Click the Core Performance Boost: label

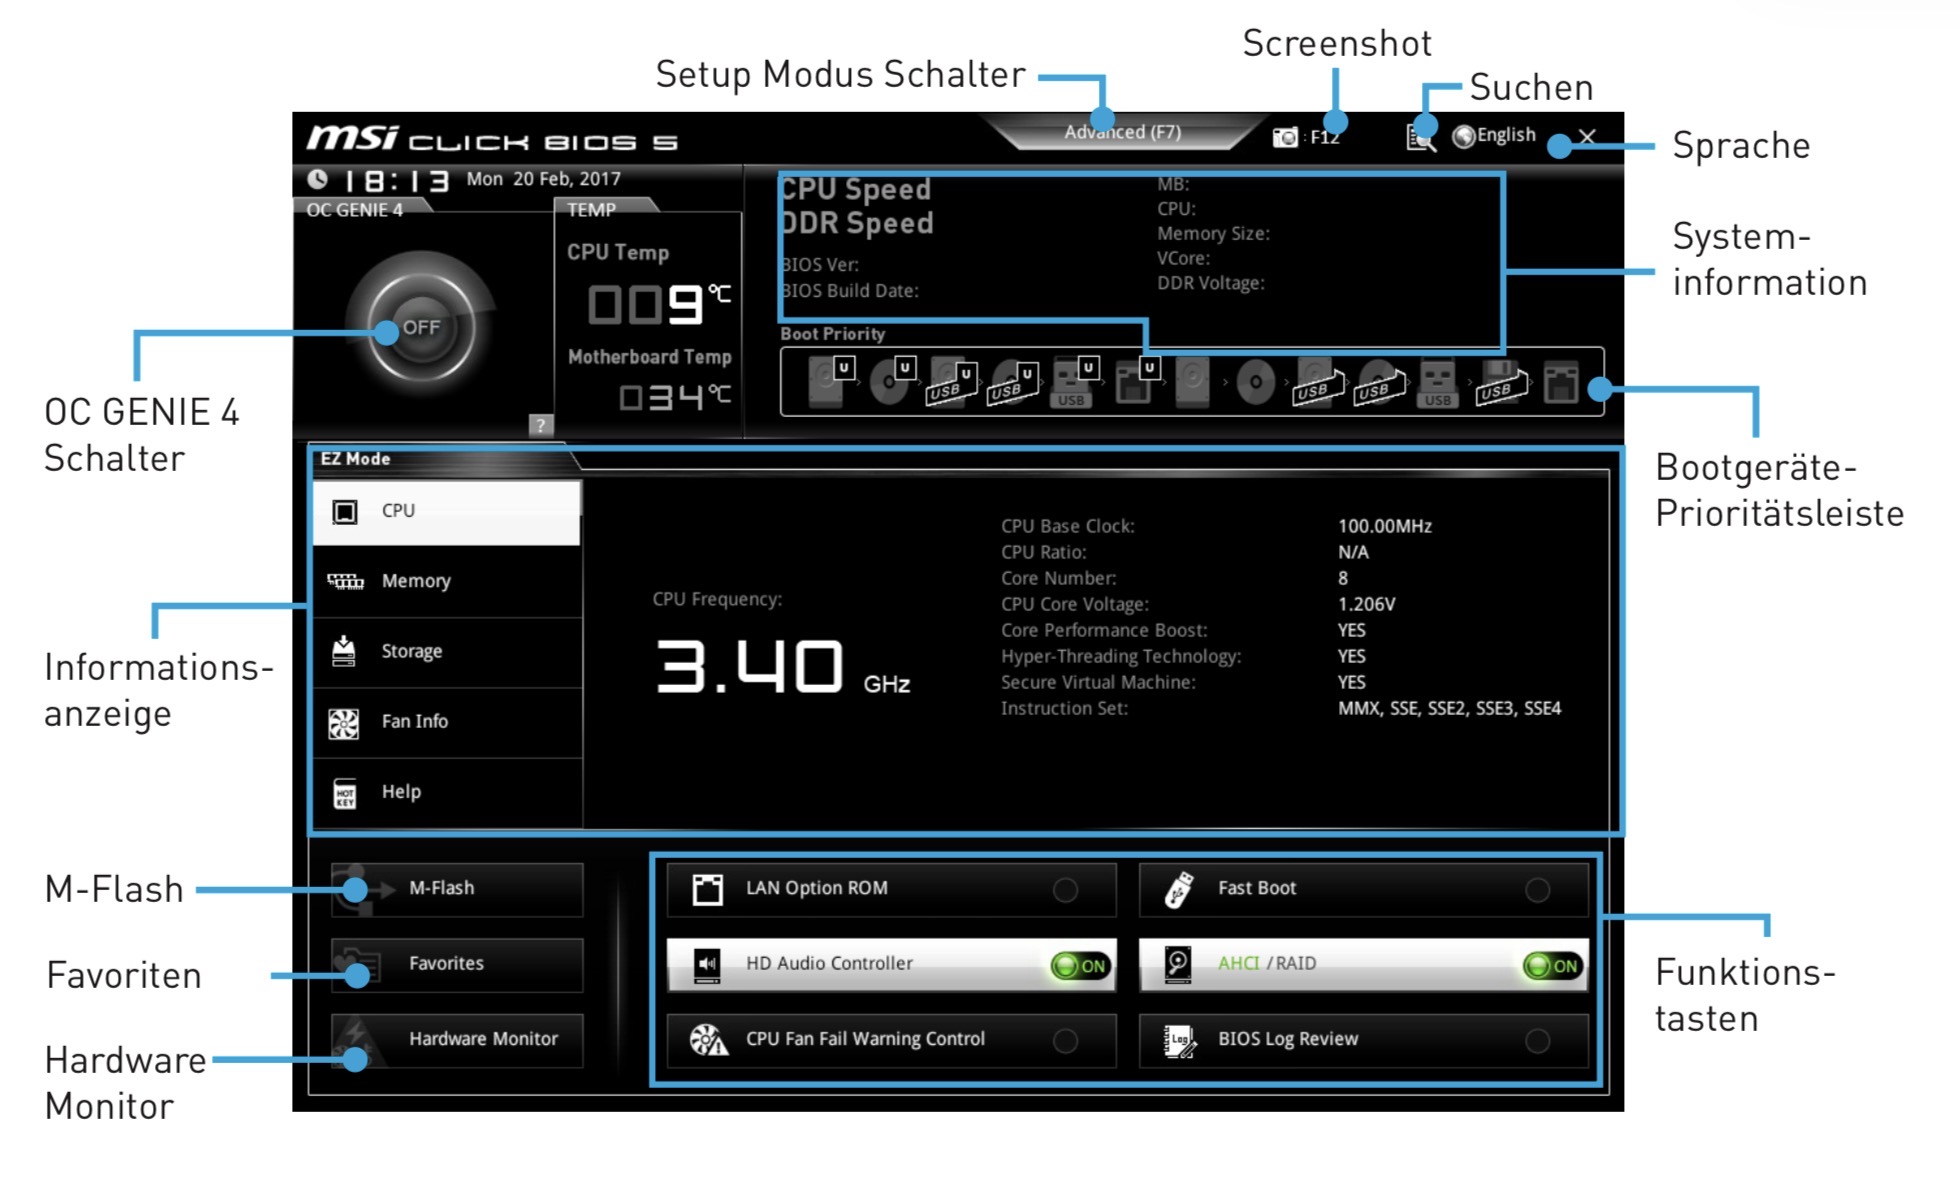(x=1104, y=630)
